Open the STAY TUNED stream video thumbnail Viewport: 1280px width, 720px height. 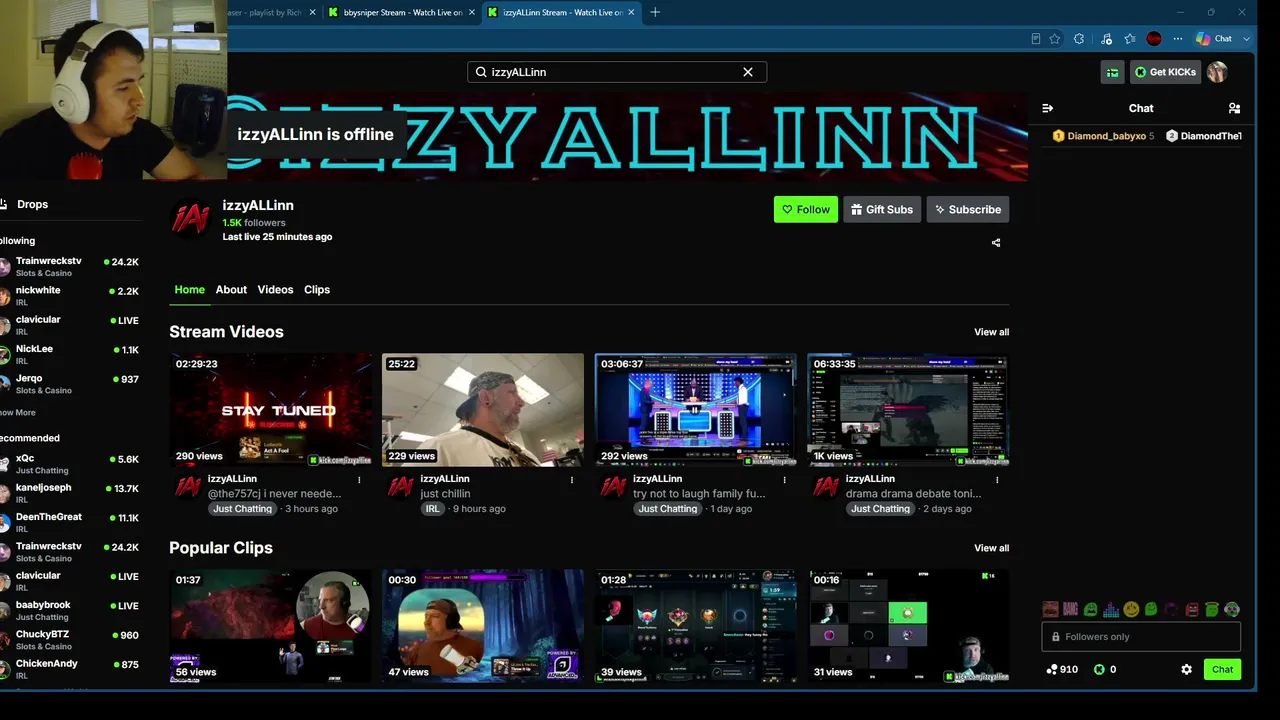pyautogui.click(x=270, y=410)
